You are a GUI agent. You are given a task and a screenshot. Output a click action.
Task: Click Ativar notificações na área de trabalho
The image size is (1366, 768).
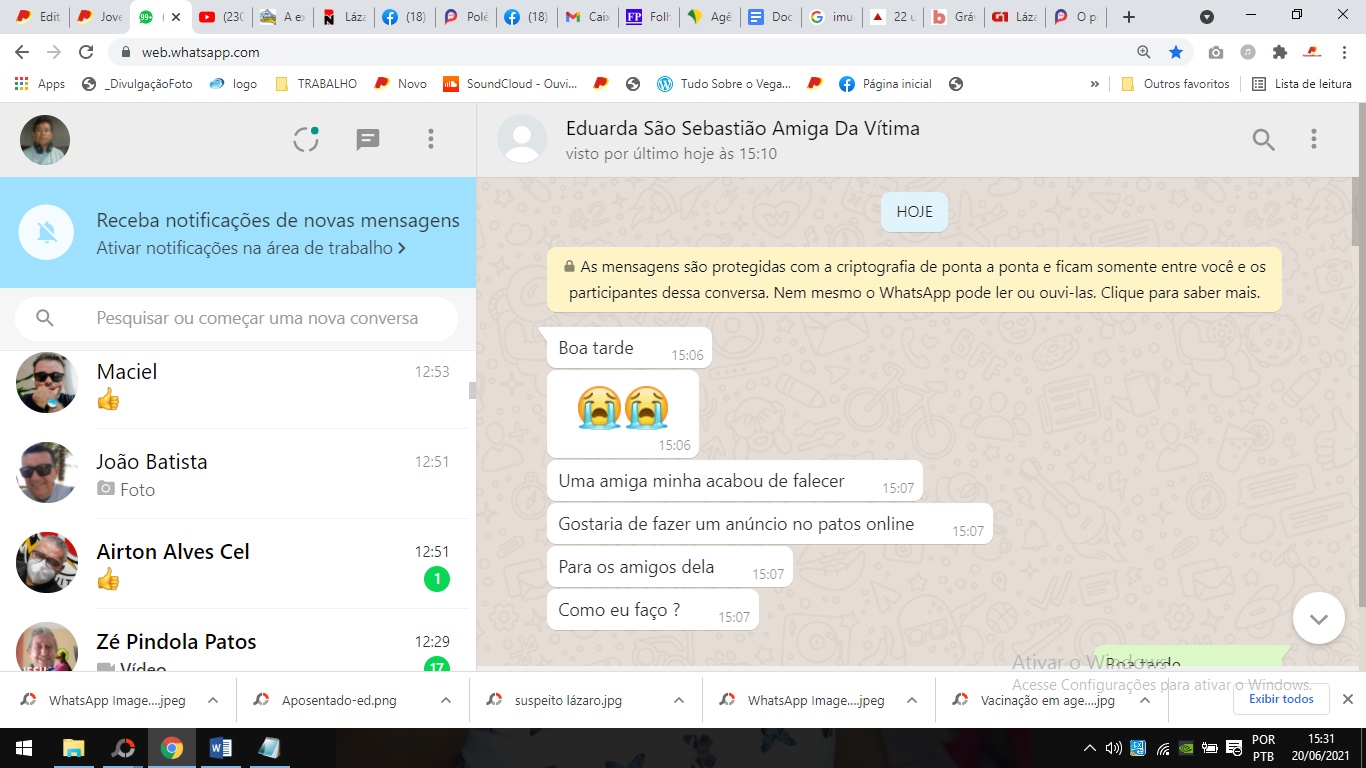click(x=246, y=246)
